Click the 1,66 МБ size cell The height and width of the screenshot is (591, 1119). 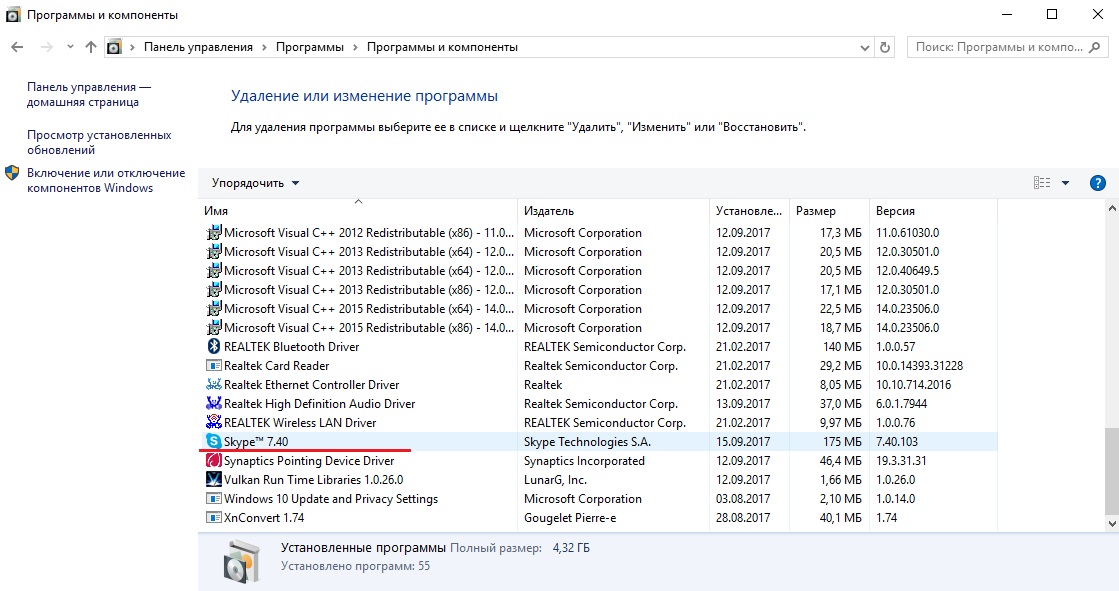click(841, 480)
